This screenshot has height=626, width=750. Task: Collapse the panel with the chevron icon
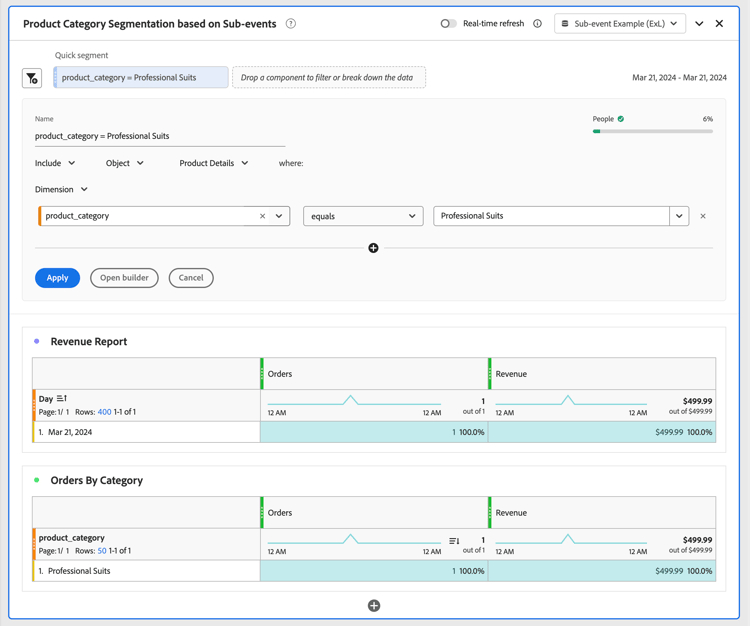(x=699, y=23)
